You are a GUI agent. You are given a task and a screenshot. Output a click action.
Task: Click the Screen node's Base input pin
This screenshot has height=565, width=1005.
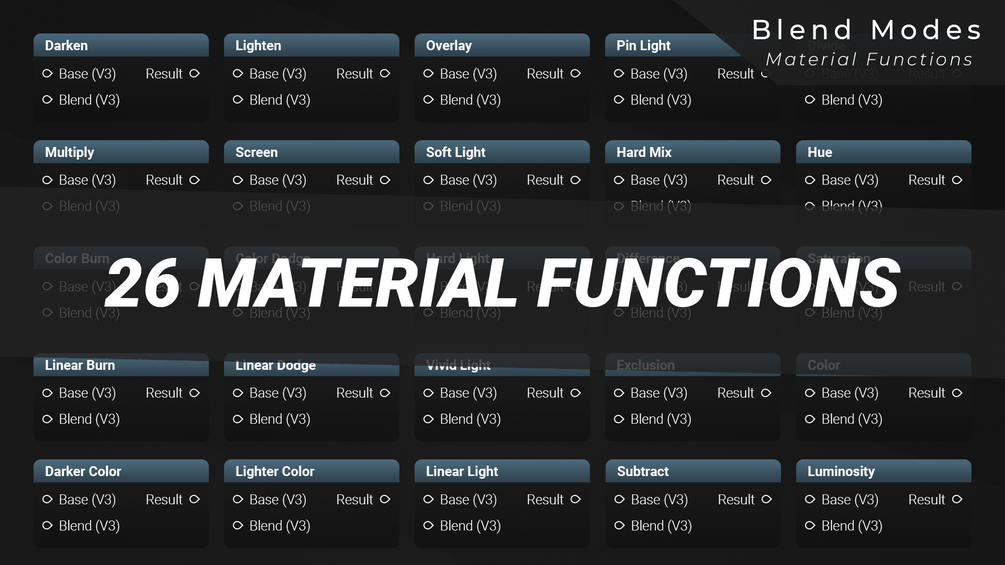click(x=237, y=180)
